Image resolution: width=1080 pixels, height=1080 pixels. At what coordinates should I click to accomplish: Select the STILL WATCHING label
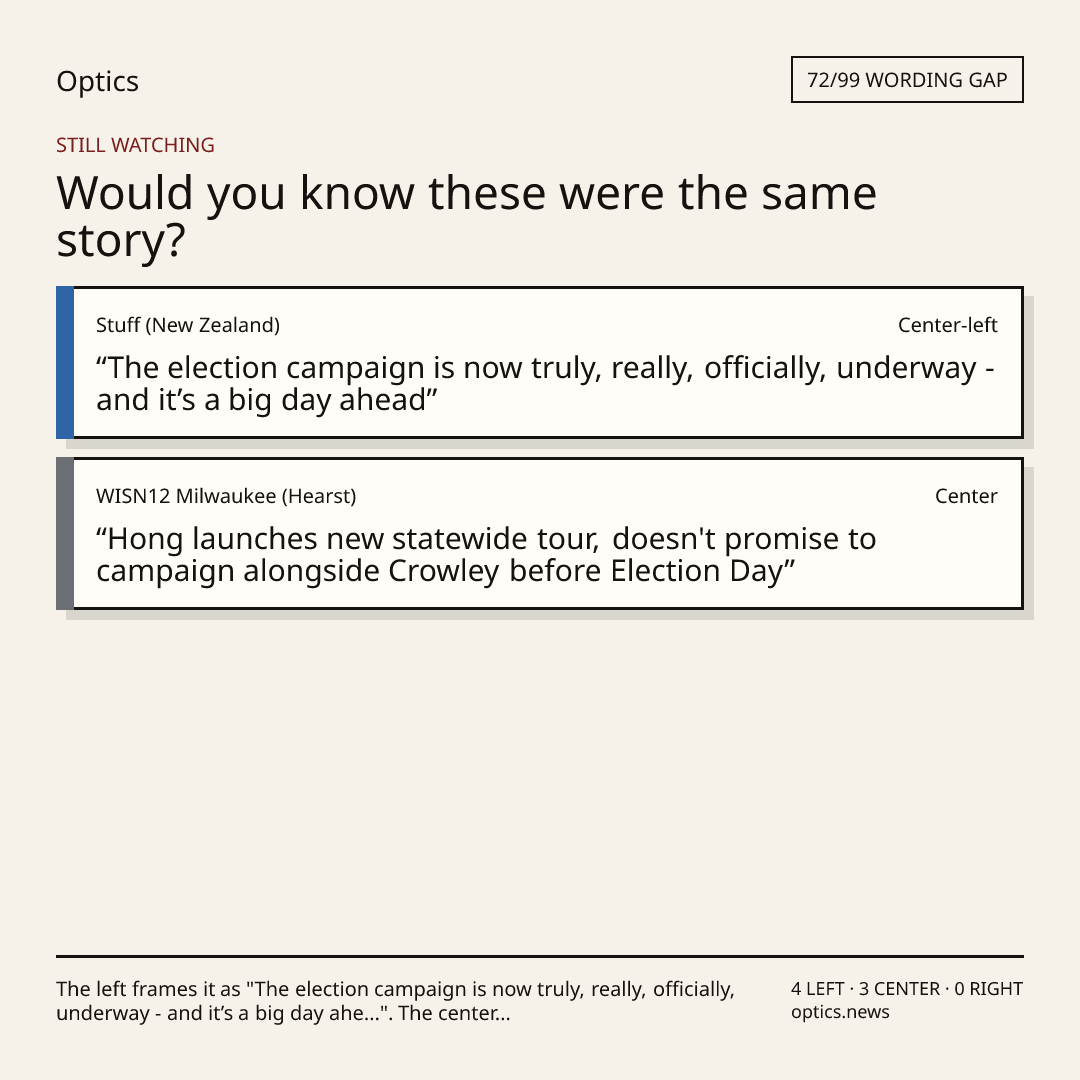pyautogui.click(x=135, y=145)
